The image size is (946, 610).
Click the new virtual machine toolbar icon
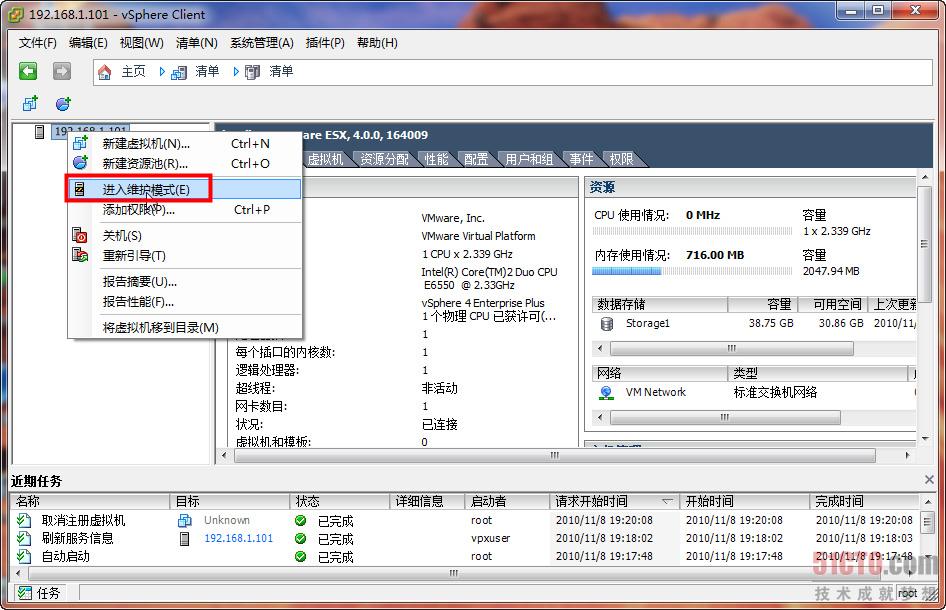coord(30,104)
